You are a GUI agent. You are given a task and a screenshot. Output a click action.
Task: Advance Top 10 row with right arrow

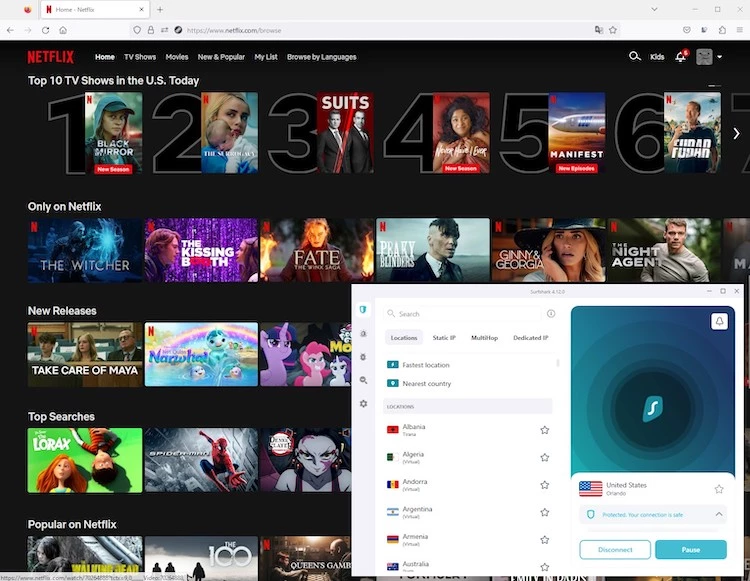pos(737,133)
